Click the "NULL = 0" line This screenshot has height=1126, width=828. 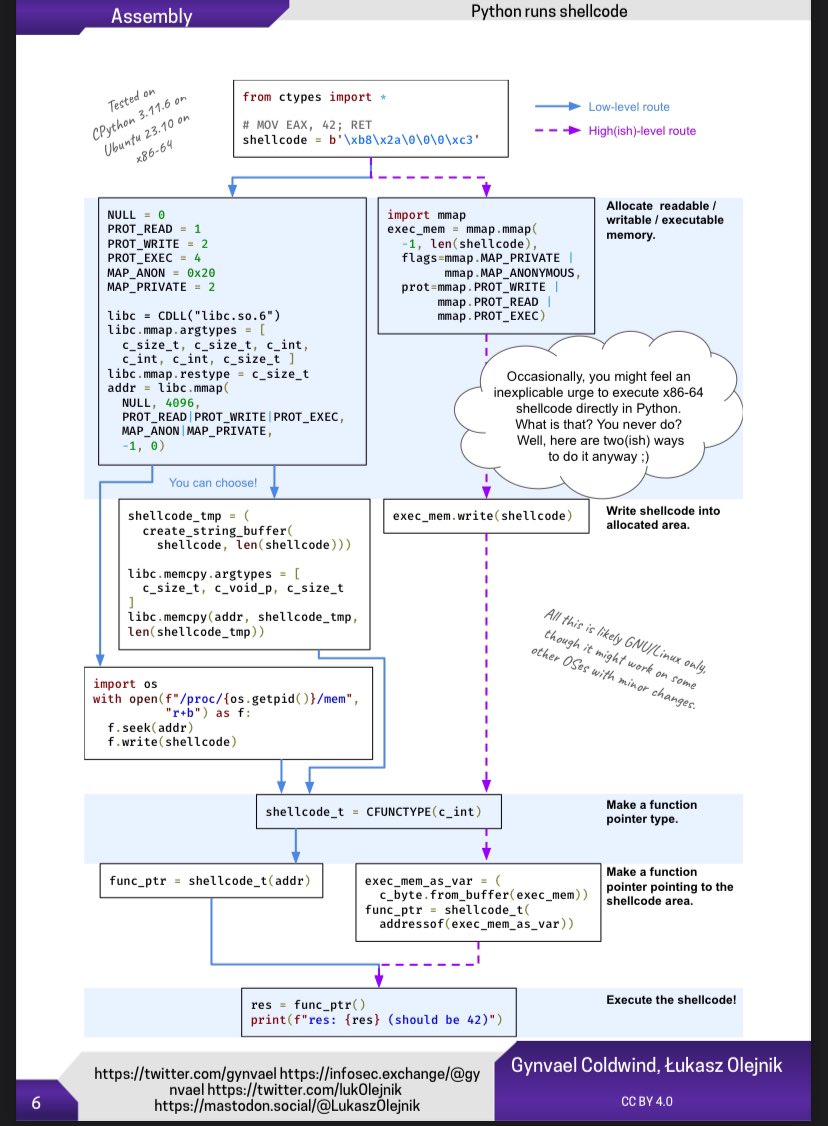[x=136, y=215]
